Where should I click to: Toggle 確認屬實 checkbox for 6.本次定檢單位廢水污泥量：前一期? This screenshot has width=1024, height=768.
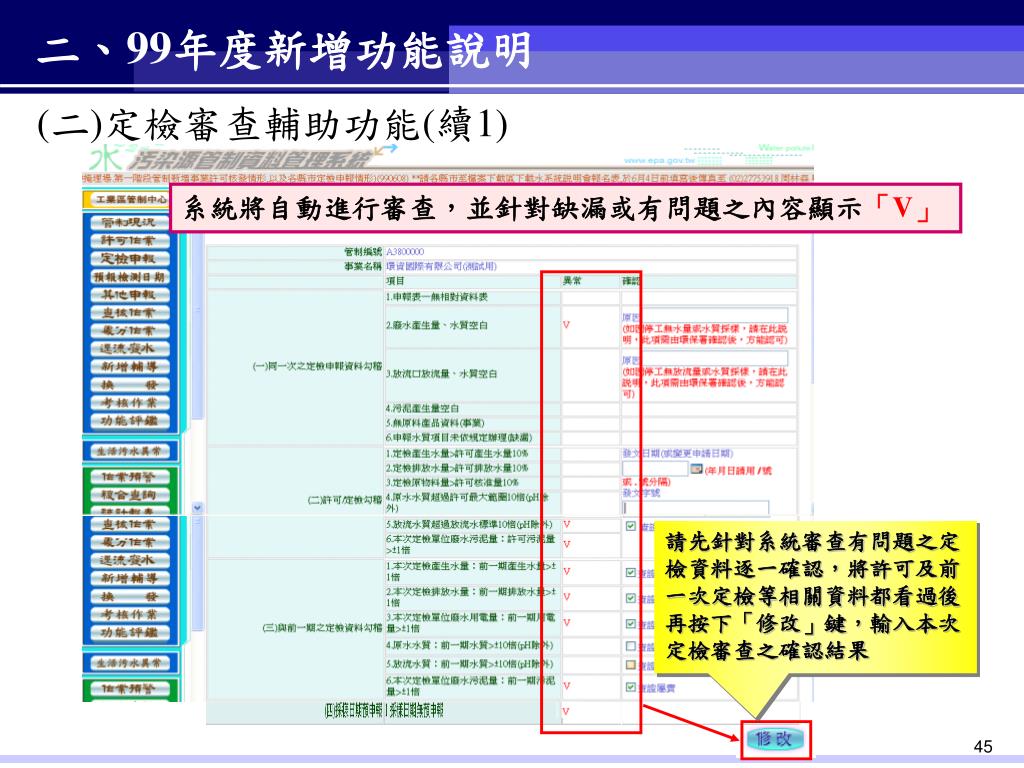point(630,687)
